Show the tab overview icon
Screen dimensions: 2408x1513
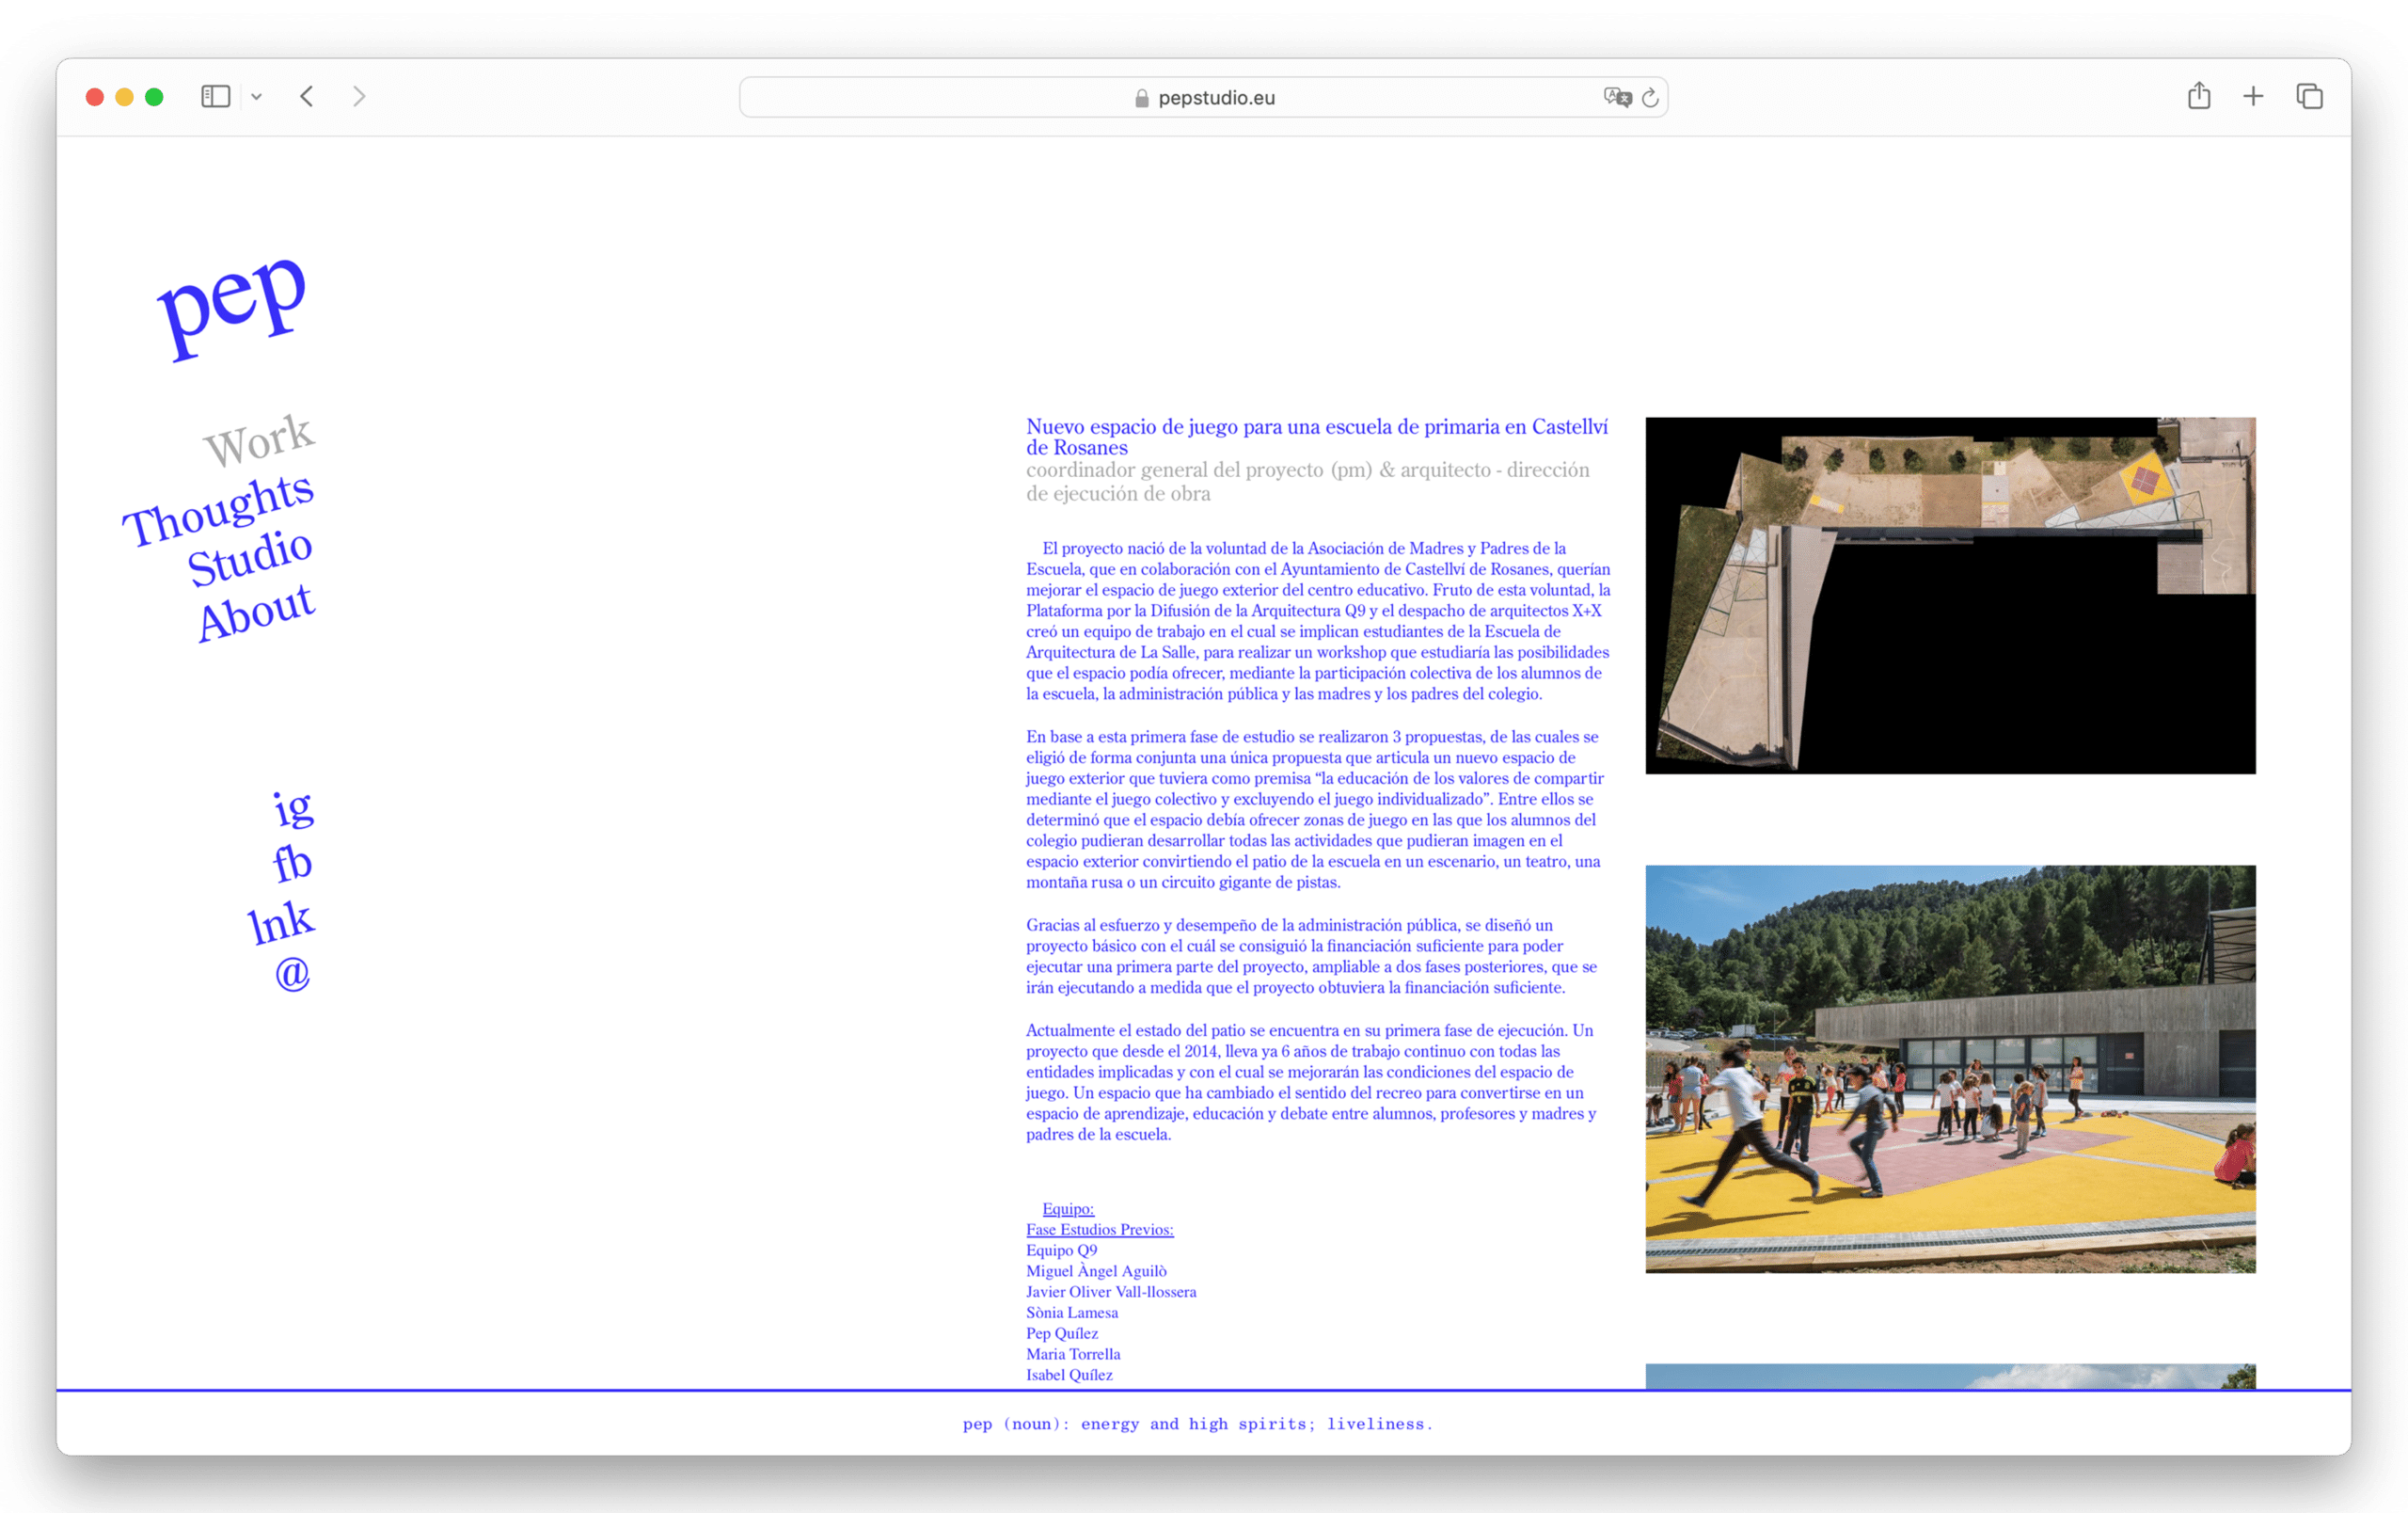[x=2309, y=97]
